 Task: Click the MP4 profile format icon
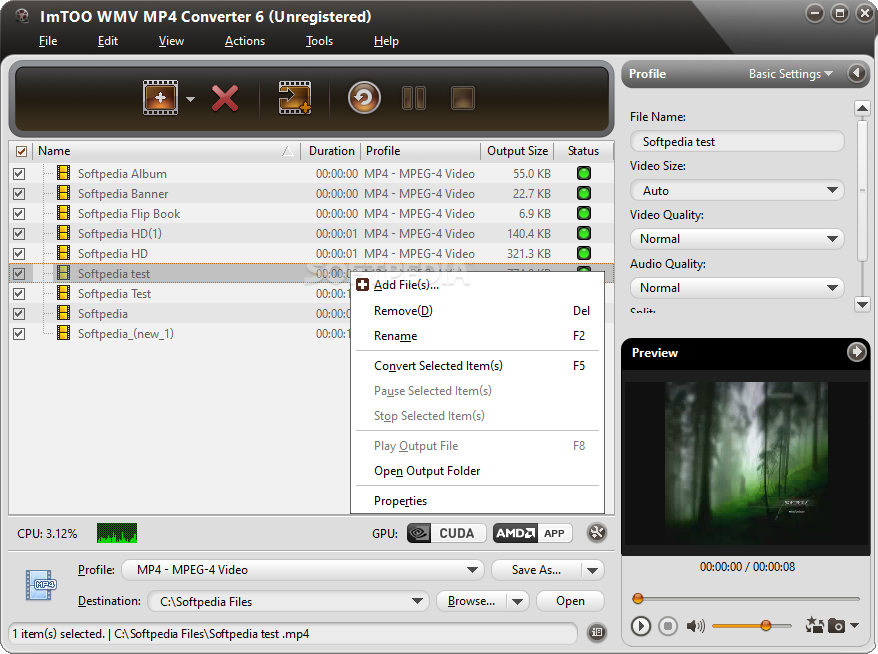(x=40, y=585)
